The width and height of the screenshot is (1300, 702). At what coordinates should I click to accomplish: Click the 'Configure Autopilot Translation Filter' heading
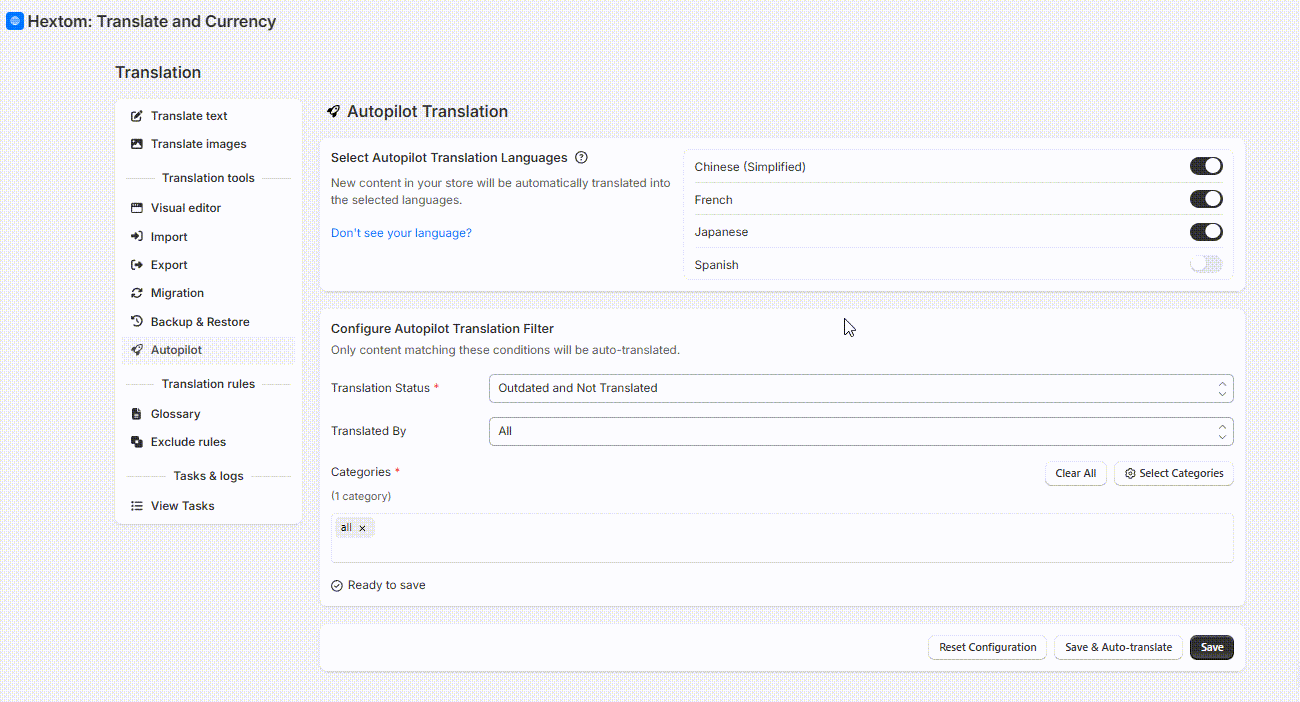coord(442,329)
